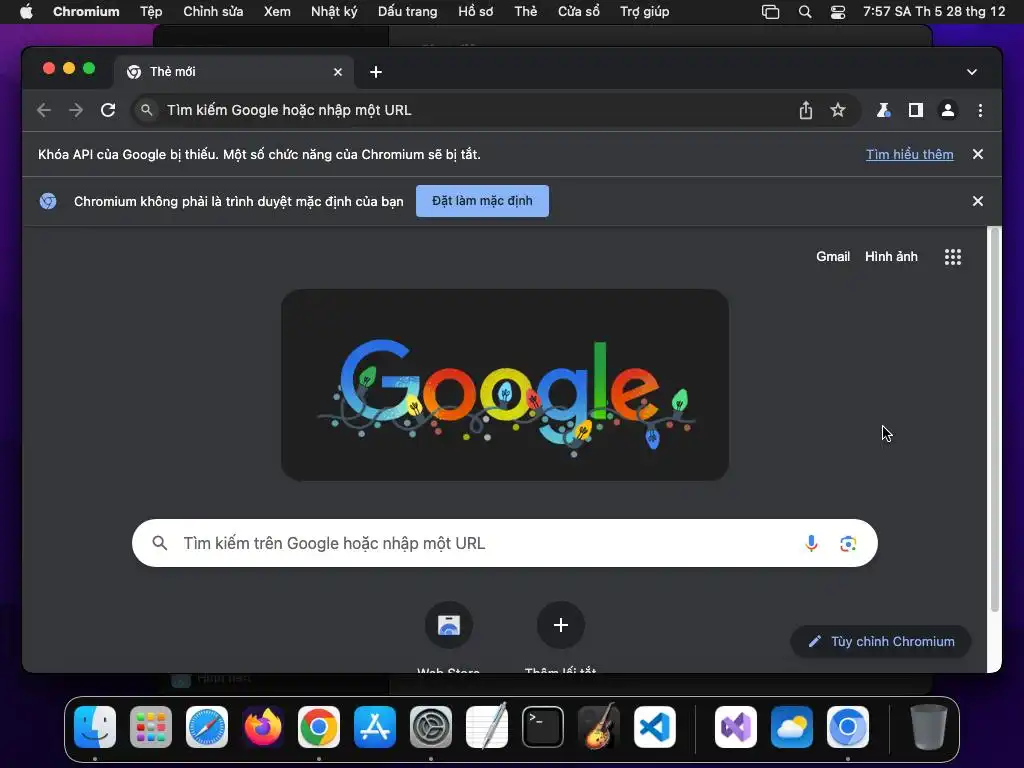
Task: Close the 'Thẻ mới' tab
Action: pos(338,72)
